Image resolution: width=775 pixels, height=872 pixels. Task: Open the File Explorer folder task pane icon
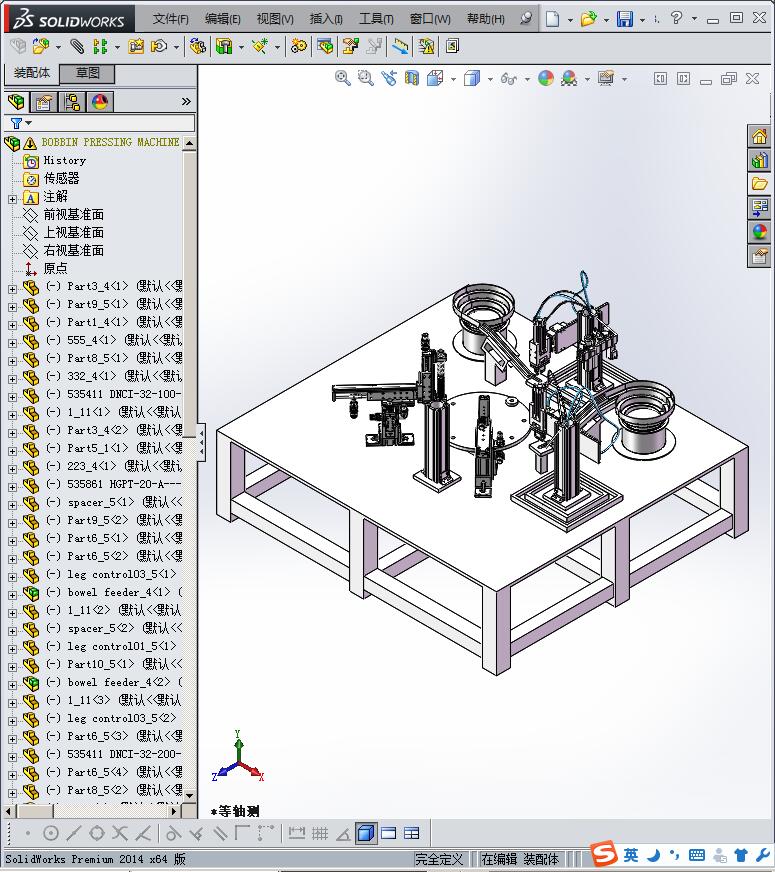click(759, 184)
